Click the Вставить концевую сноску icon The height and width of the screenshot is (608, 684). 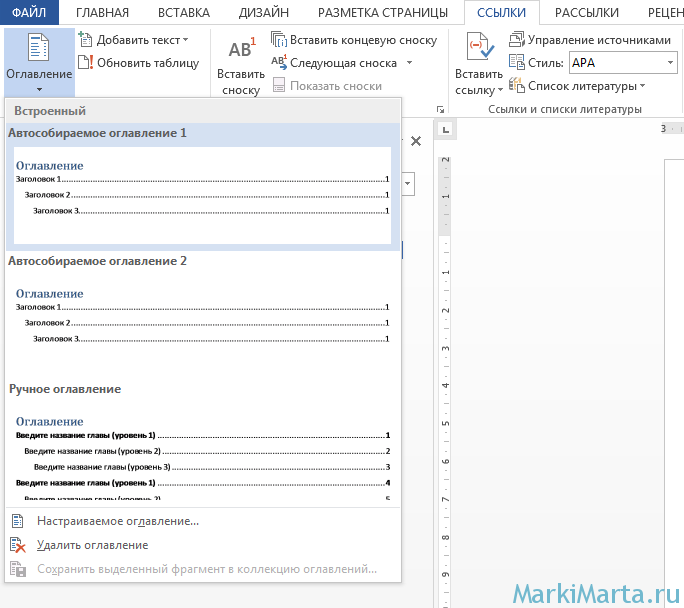point(279,40)
